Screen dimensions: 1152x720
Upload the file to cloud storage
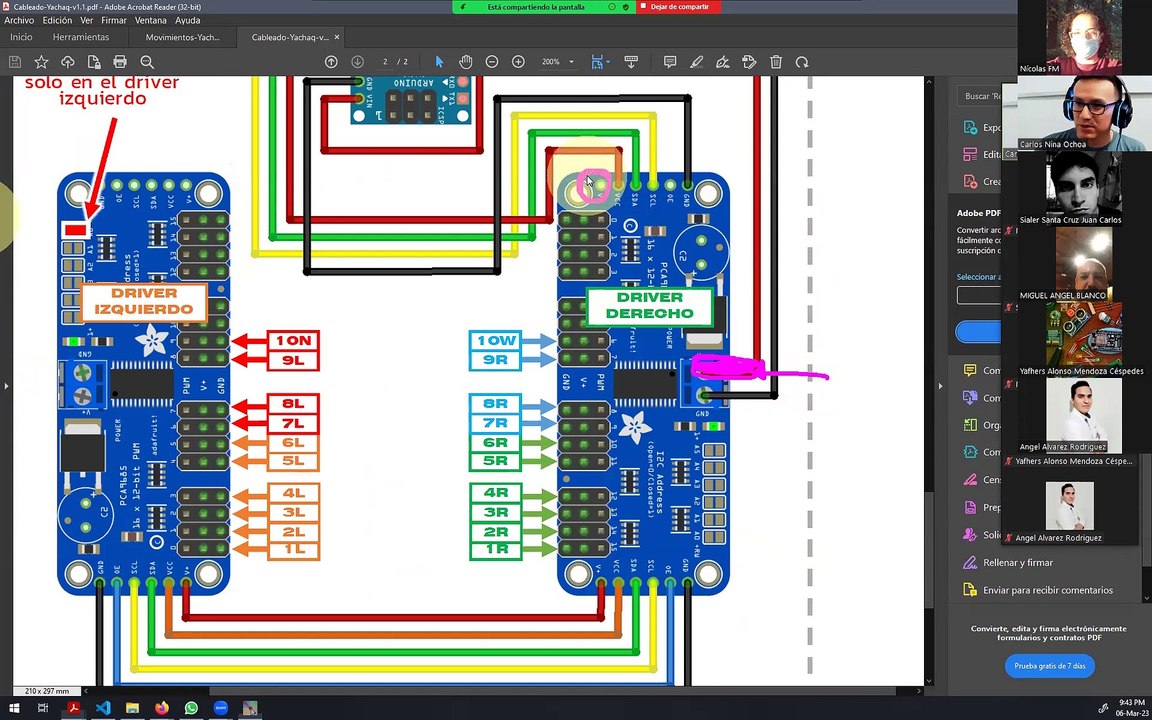(x=68, y=62)
